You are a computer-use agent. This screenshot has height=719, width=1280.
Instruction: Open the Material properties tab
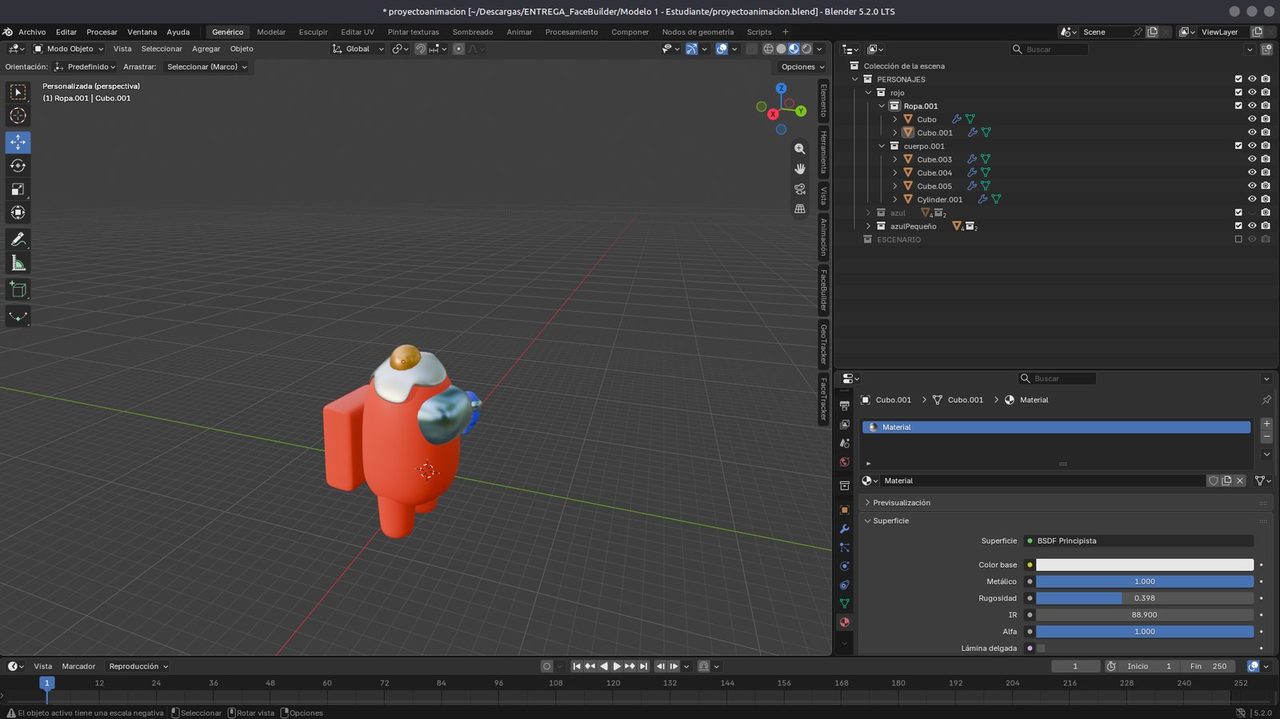tap(844, 622)
